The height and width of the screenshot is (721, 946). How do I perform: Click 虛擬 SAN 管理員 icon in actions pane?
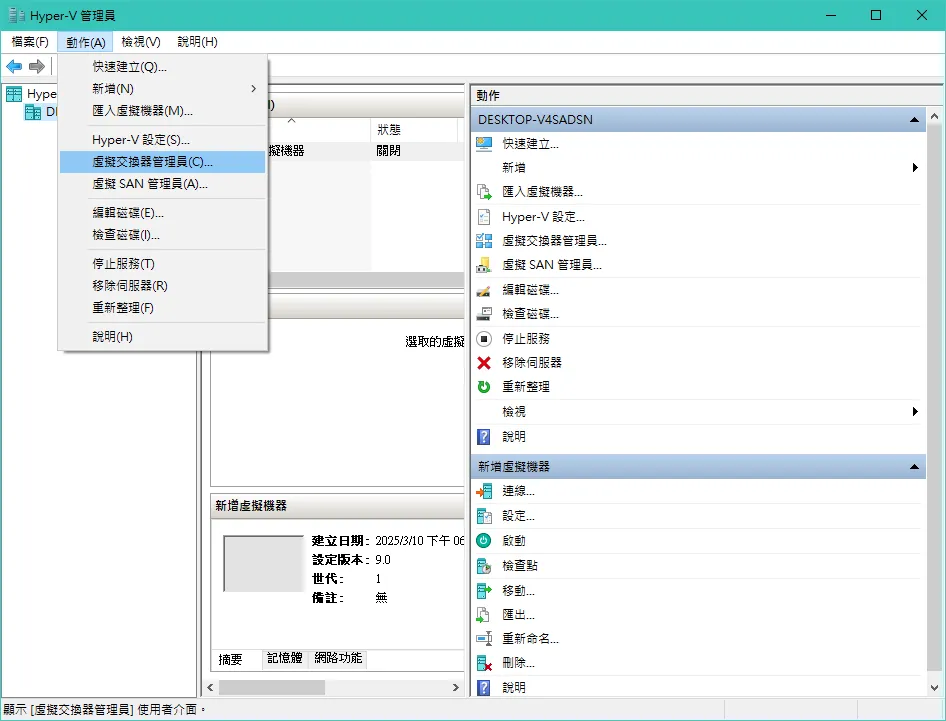click(484, 265)
